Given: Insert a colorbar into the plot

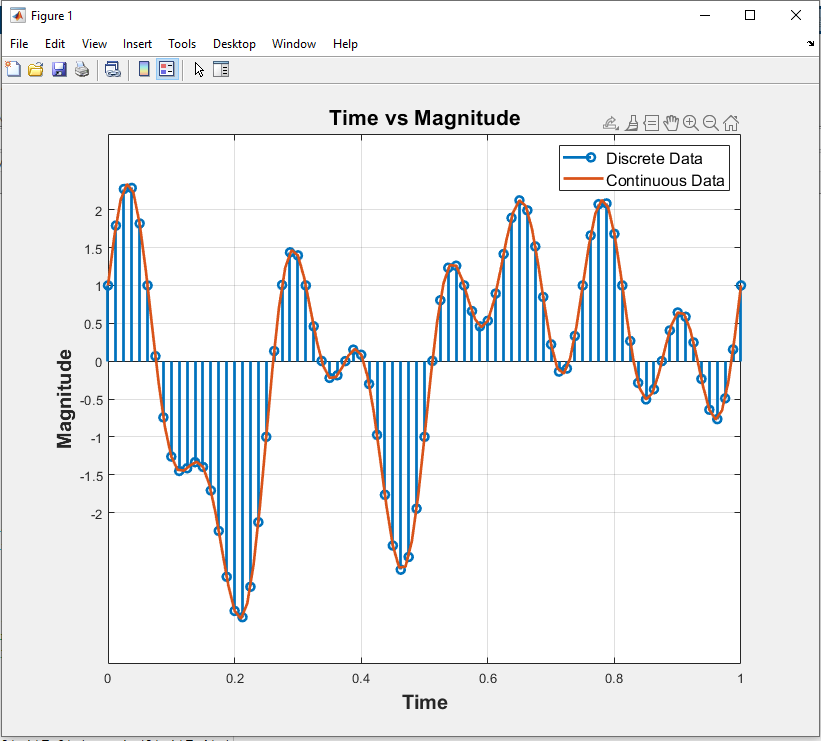Looking at the screenshot, I should click(143, 69).
